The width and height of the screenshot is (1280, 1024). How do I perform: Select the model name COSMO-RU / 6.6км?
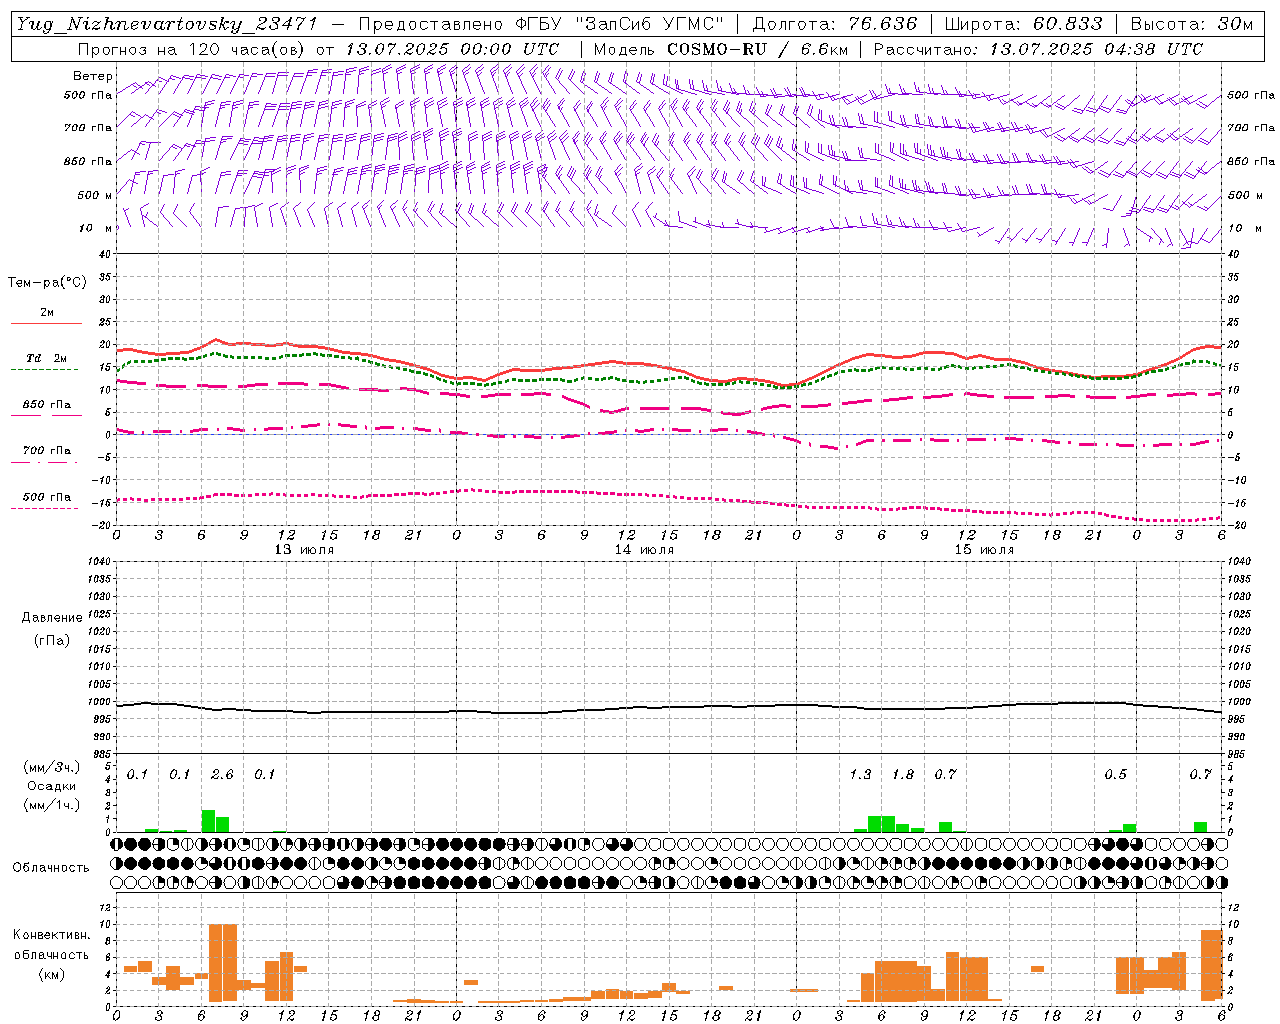coord(757,49)
